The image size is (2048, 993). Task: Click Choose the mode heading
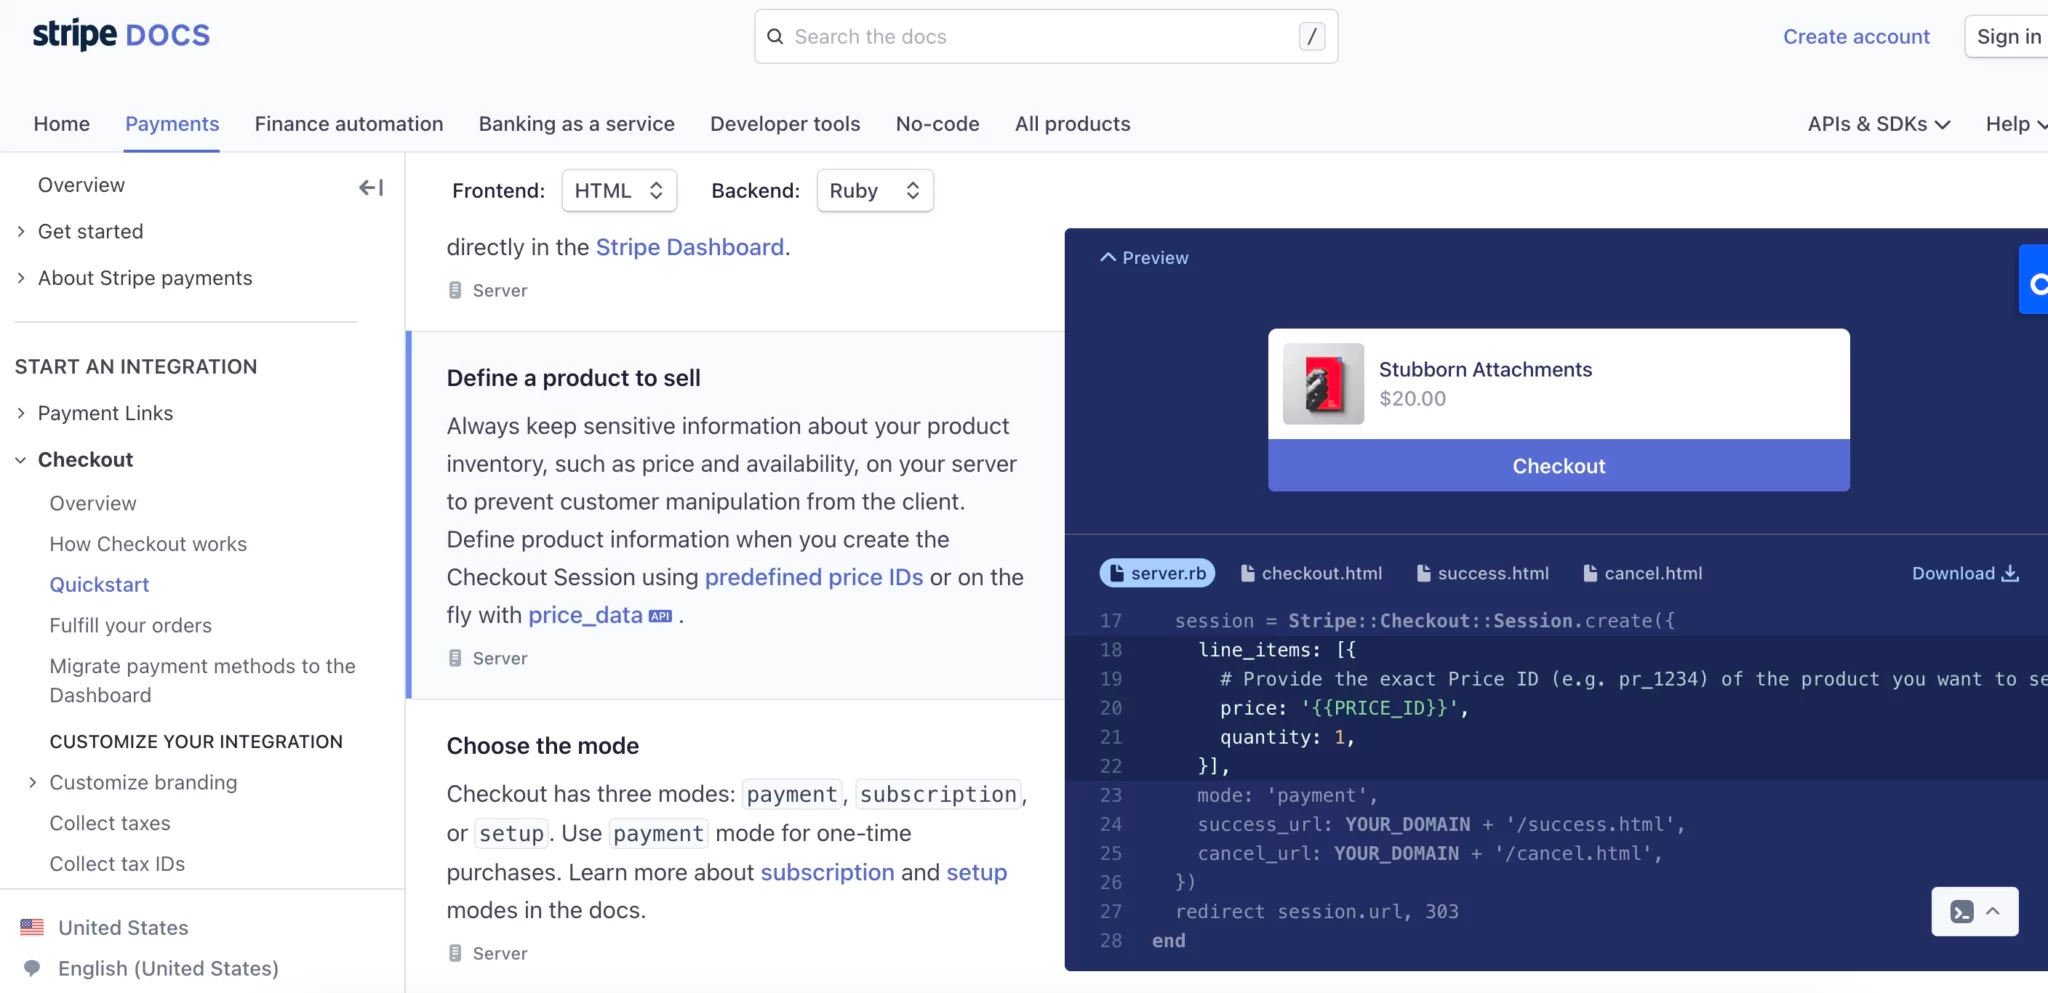(543, 746)
